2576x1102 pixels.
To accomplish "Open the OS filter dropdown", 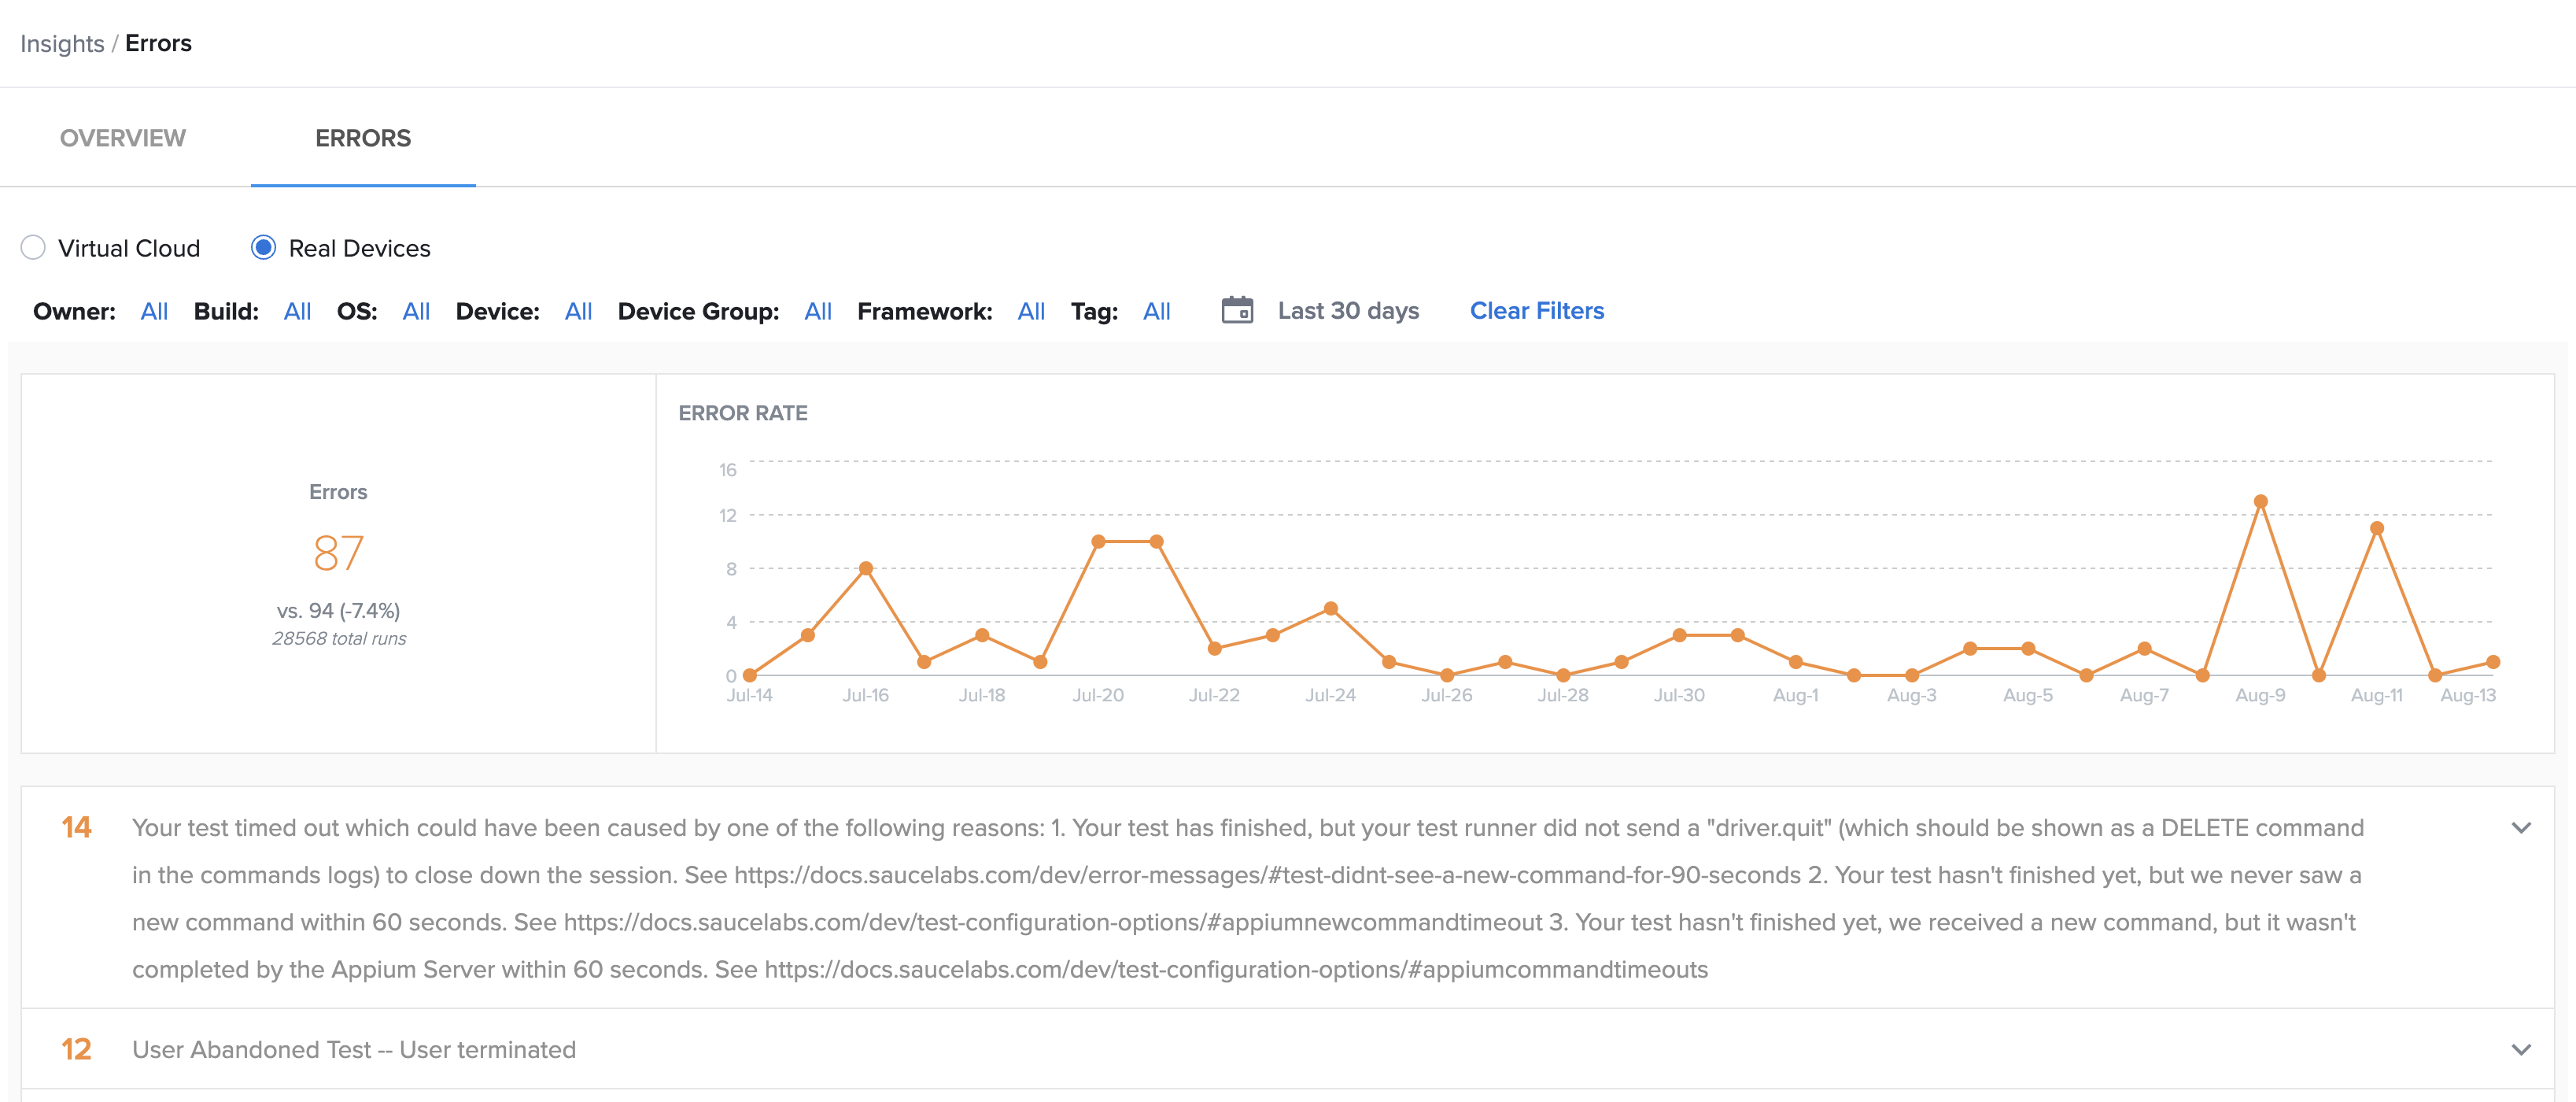I will coord(415,311).
